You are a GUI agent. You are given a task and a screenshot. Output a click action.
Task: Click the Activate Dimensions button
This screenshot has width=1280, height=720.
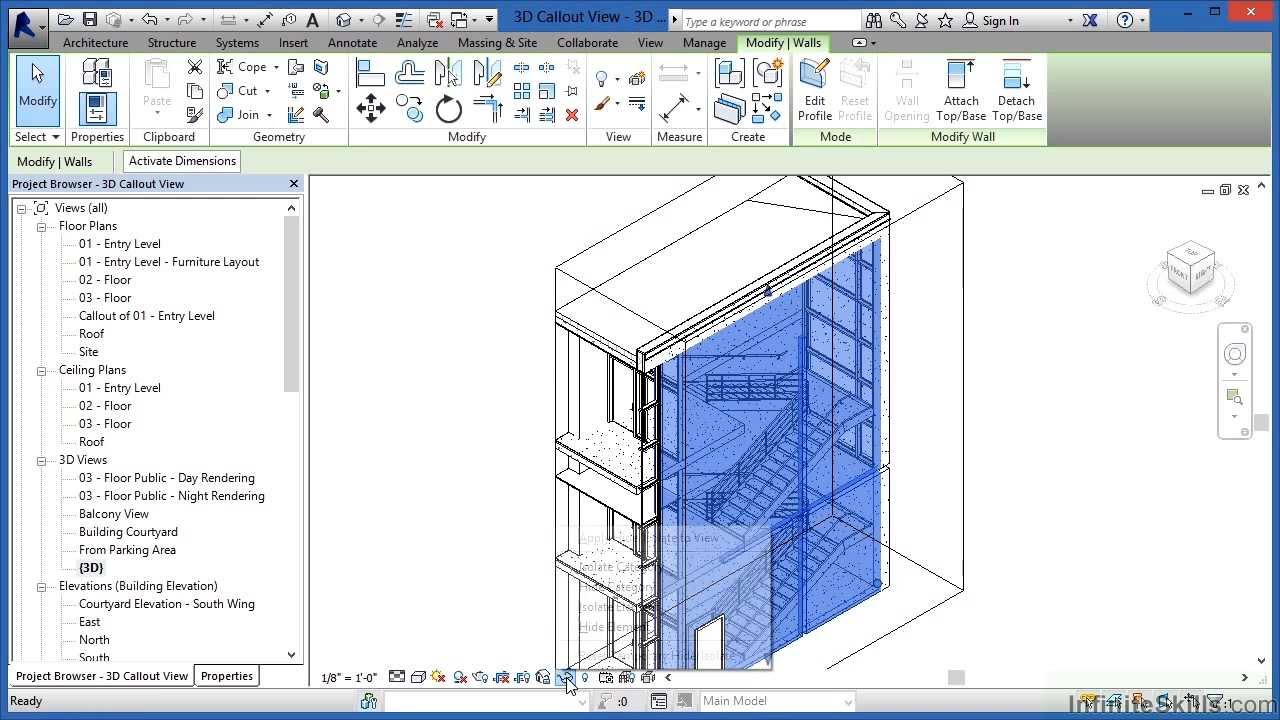182,161
